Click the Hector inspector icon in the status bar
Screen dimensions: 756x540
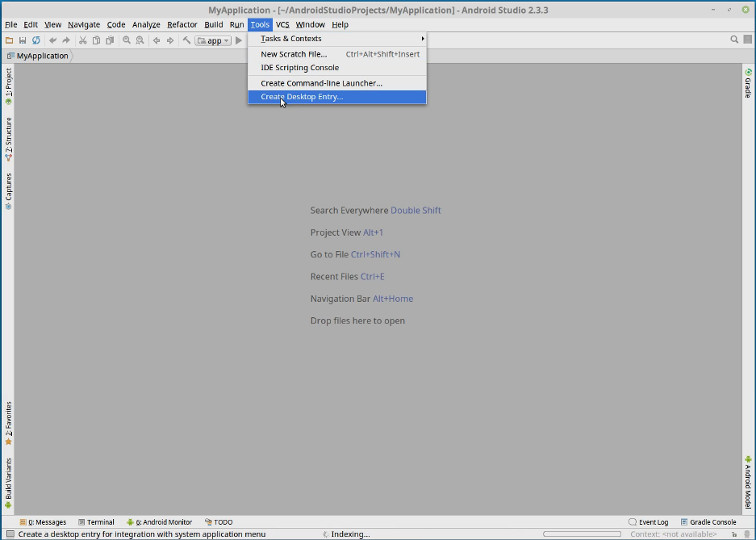pos(747,534)
